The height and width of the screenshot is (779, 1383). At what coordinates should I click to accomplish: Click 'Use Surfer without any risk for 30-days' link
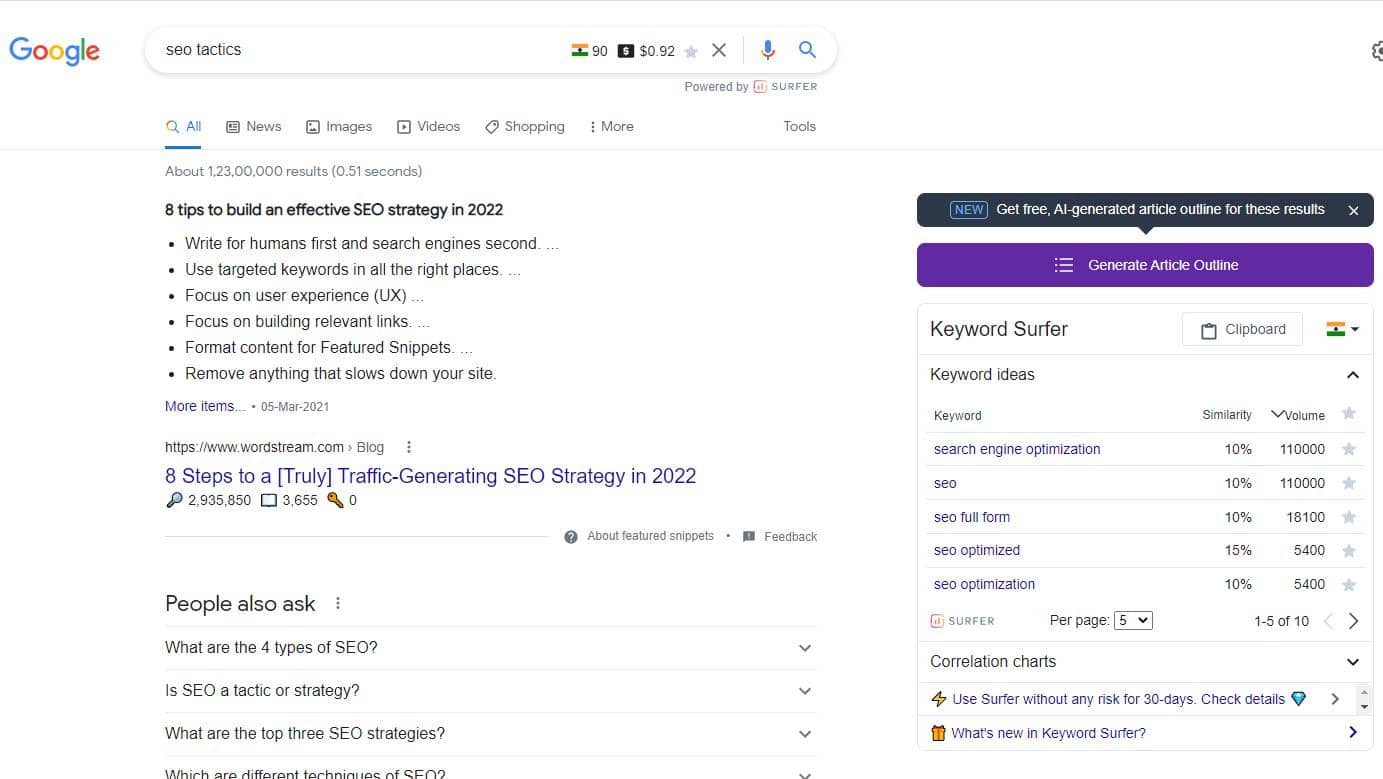[1118, 699]
